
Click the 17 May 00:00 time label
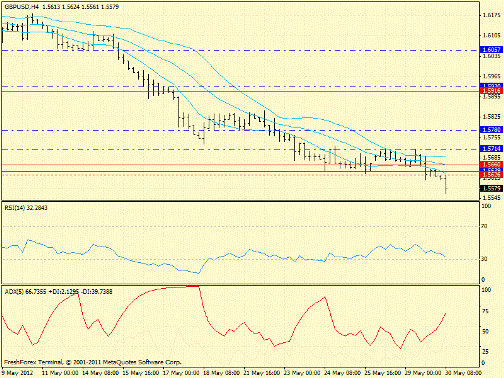click(x=181, y=373)
